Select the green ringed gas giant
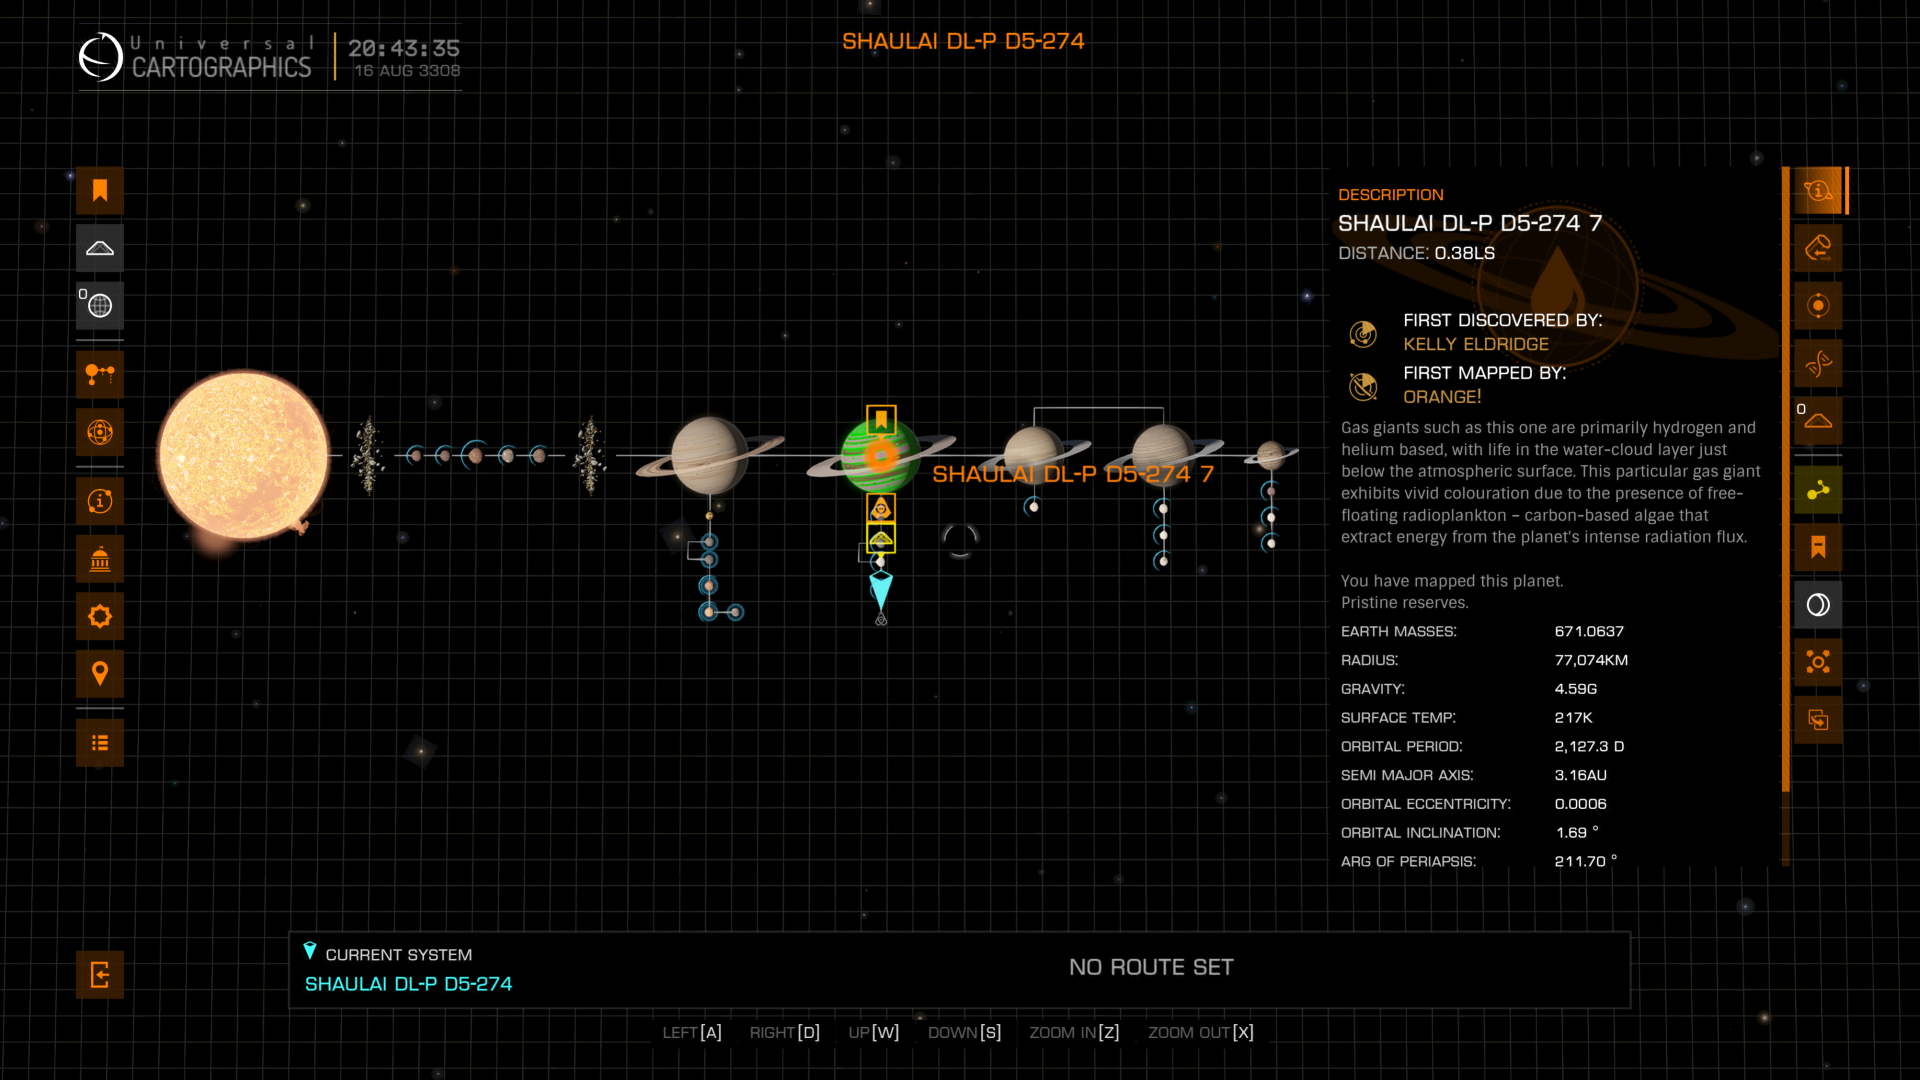 (x=880, y=456)
